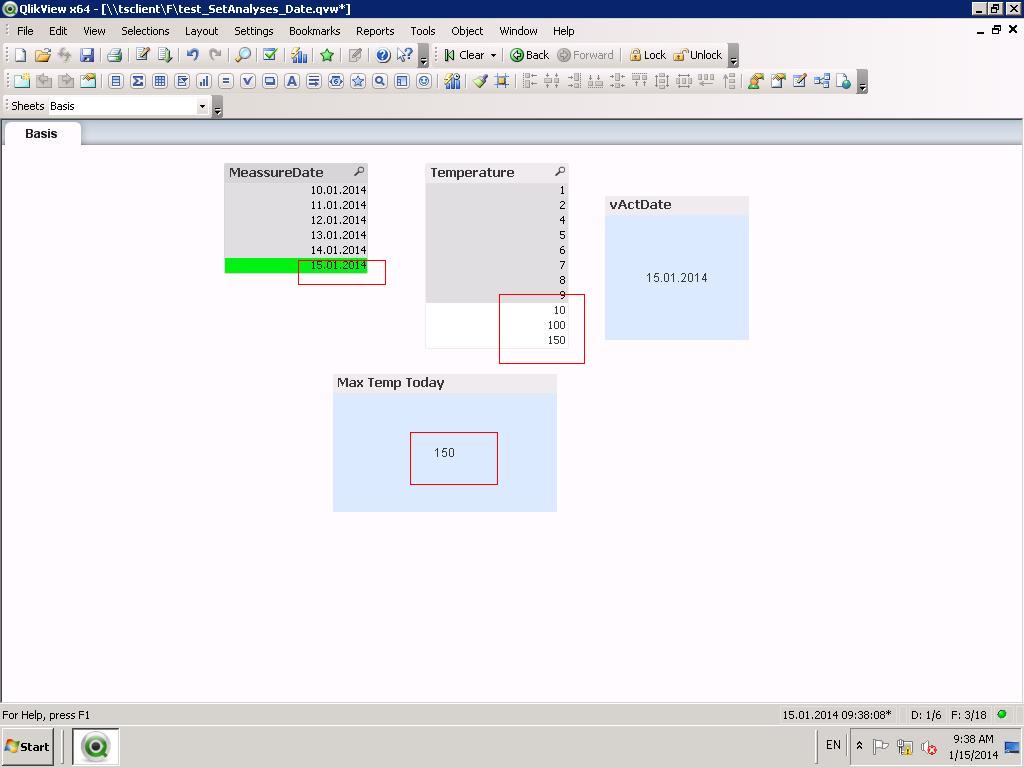
Task: Switch to the Basis sheet tab
Action: pos(41,133)
